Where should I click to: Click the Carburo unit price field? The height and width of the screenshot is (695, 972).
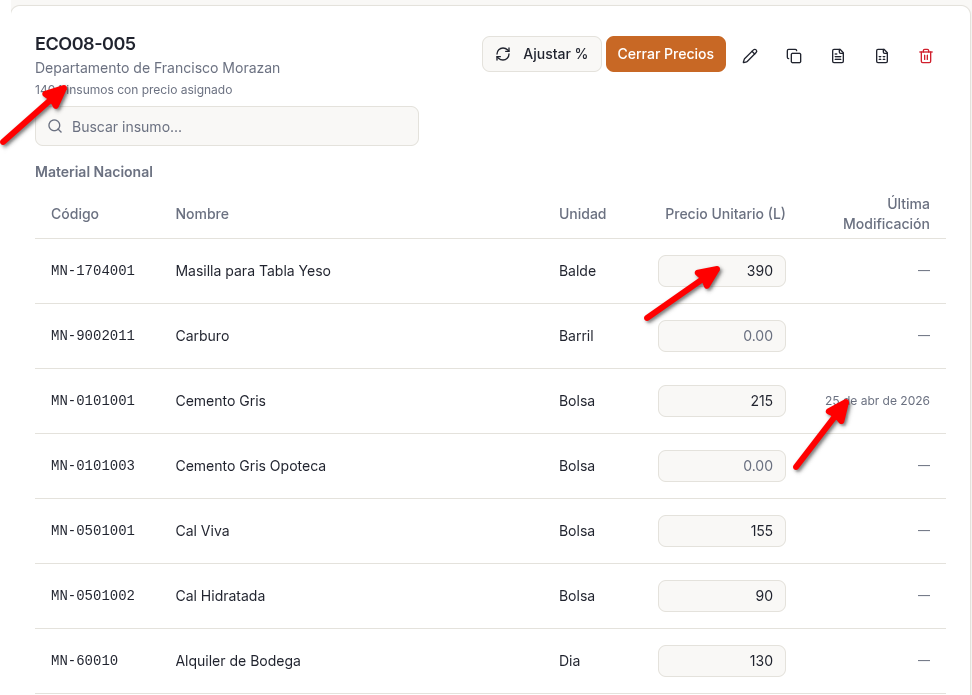tap(721, 336)
